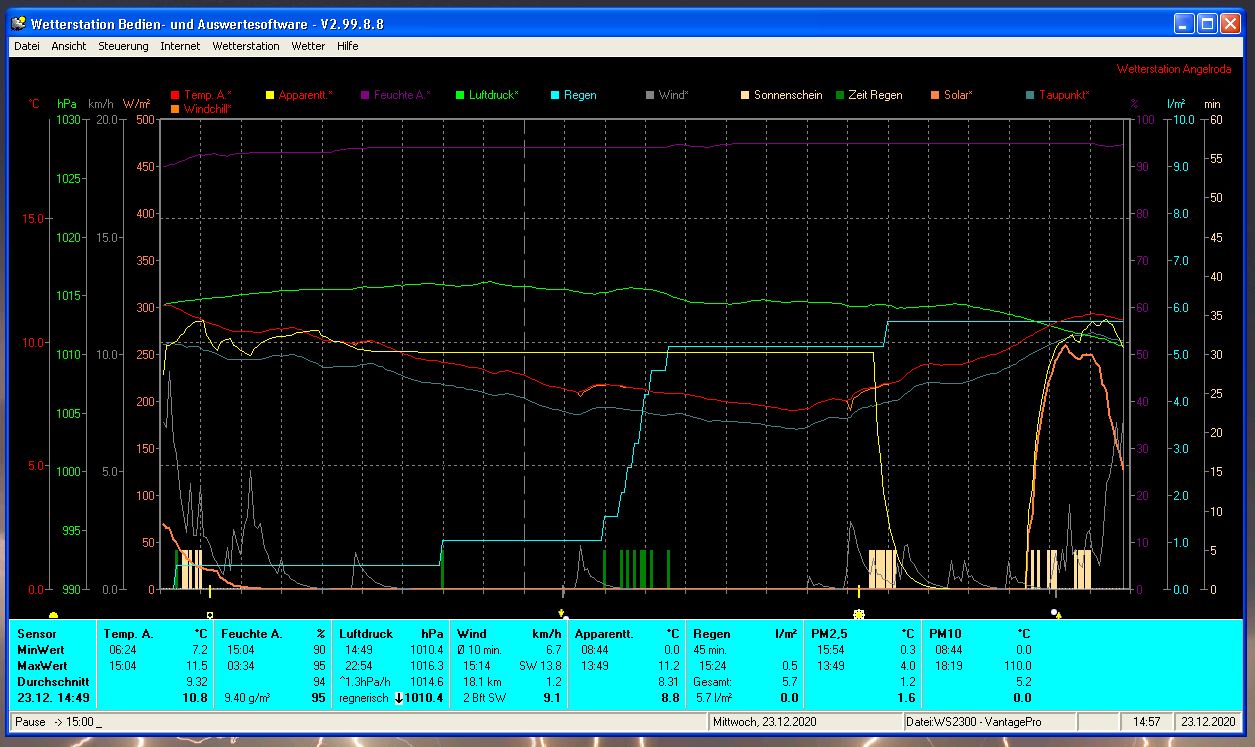
Task: Expand the Hilfe menu
Action: click(347, 46)
